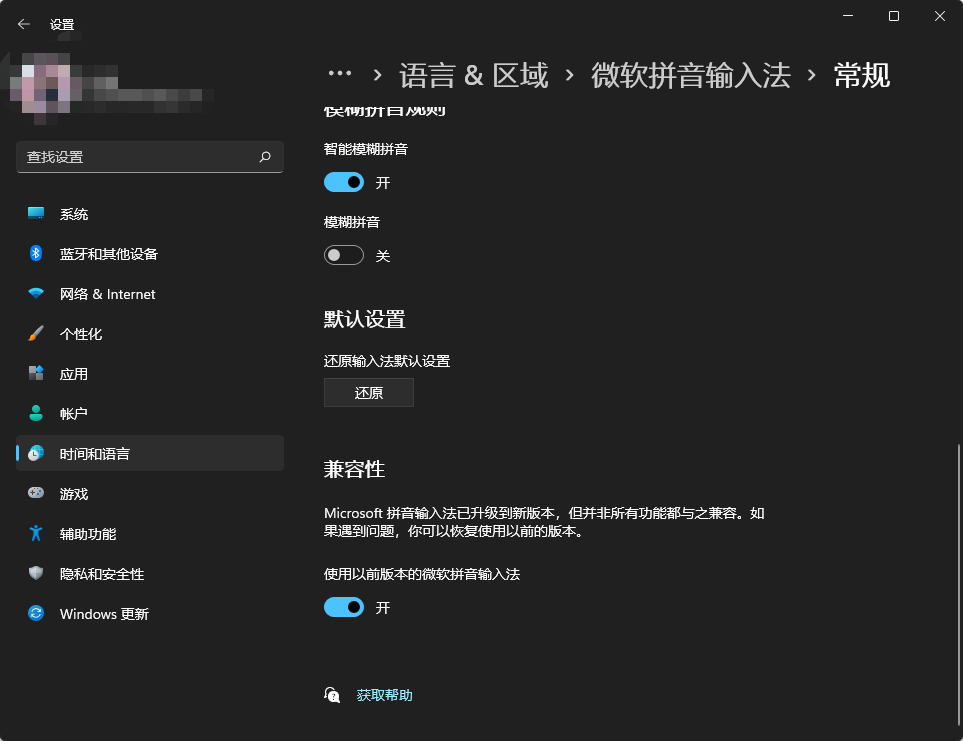Click the 游戏 gamepad icon
This screenshot has height=741, width=963.
[36, 493]
